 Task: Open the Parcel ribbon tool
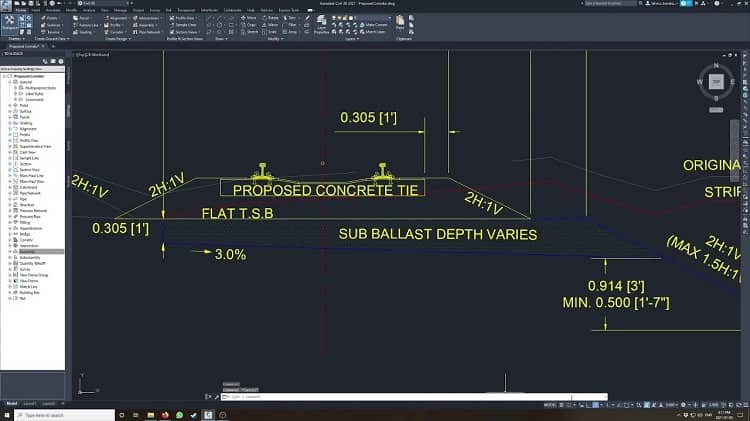tap(84, 18)
